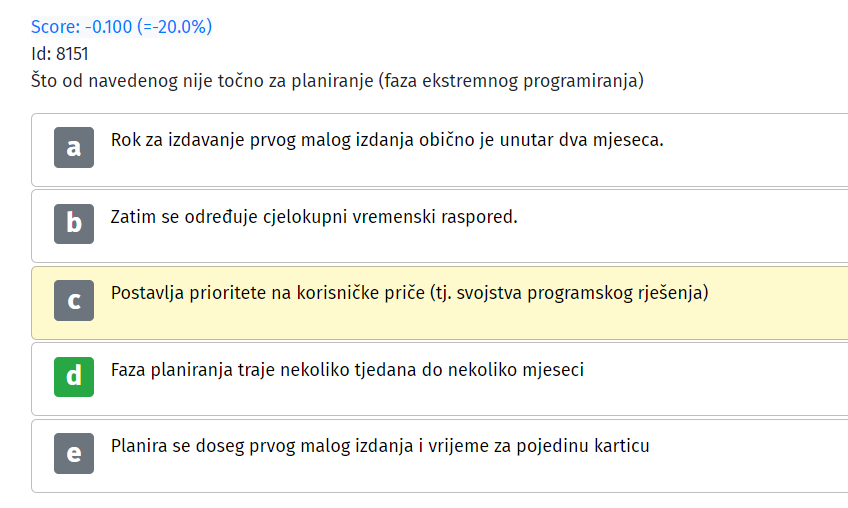Click the gray 'e' letter badge
Screen dimensions: 848x508
[x=74, y=453]
